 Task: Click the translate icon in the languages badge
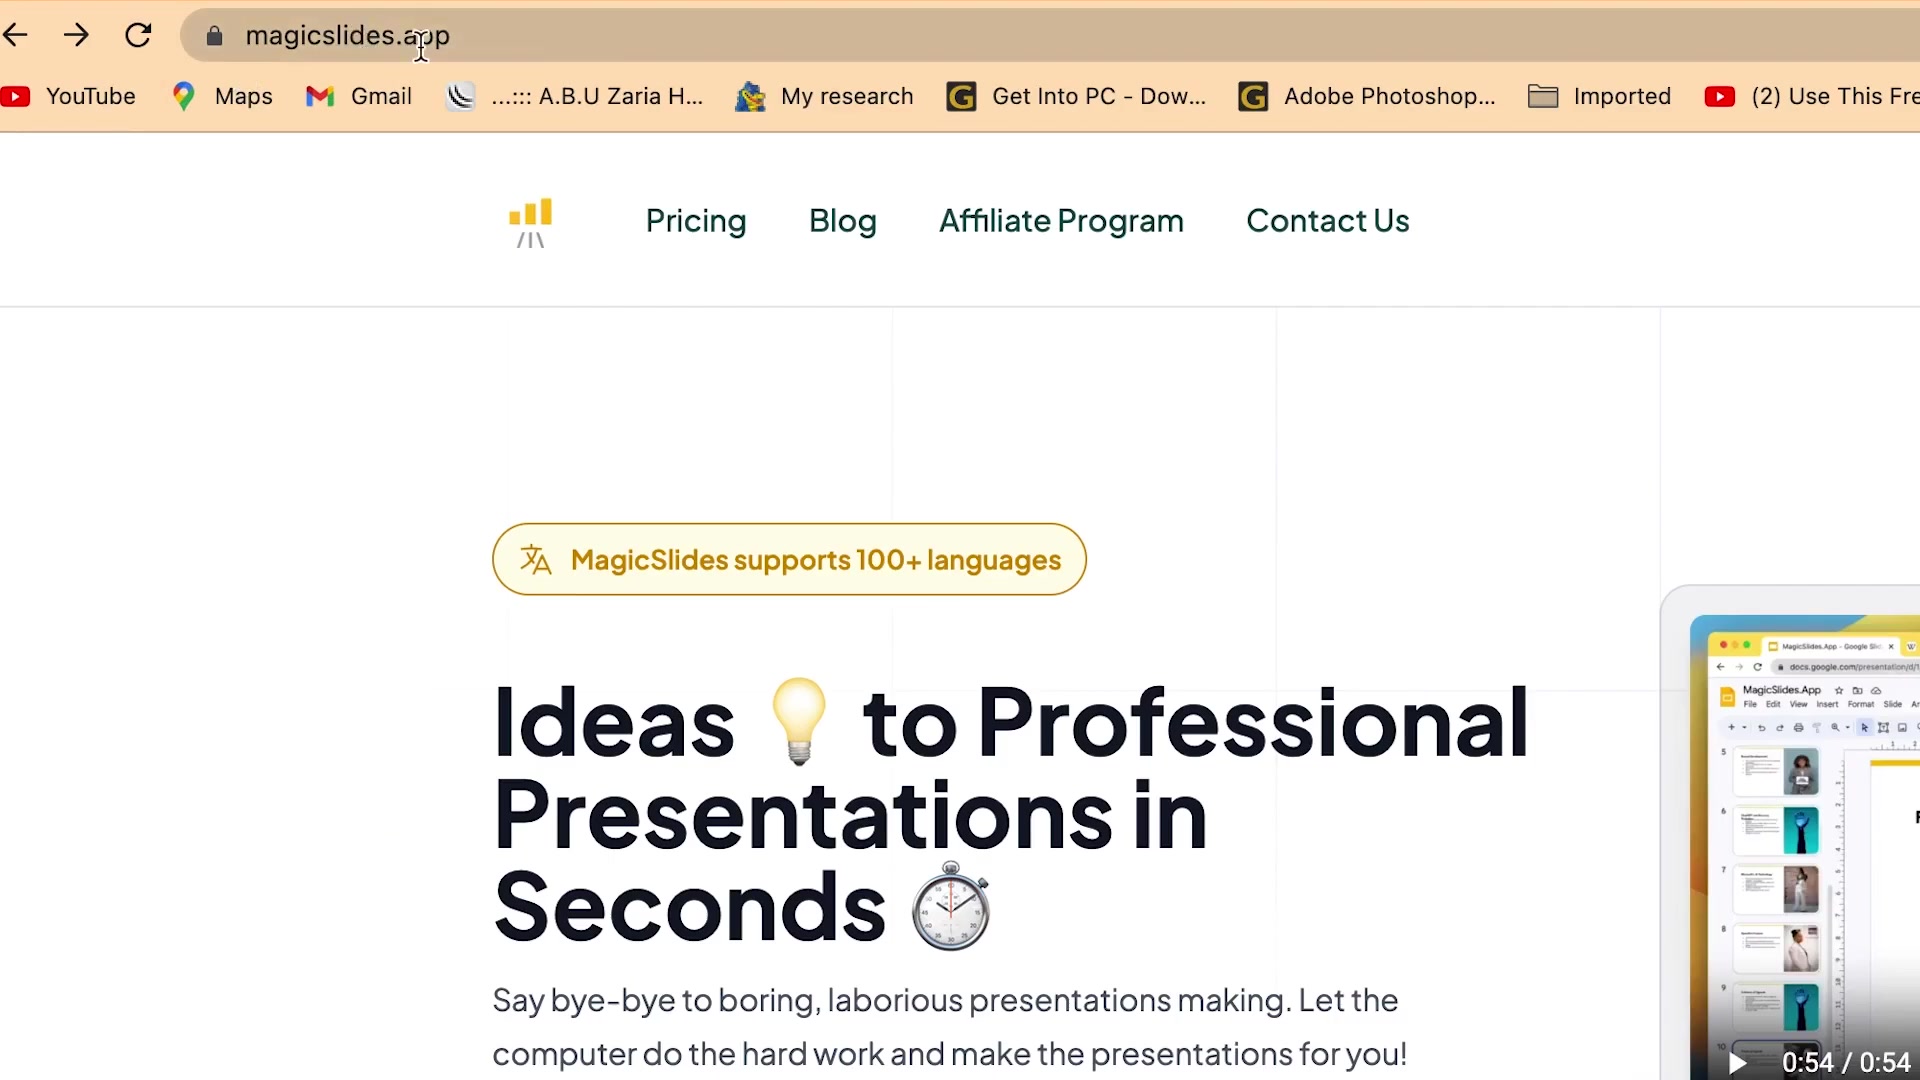pos(536,560)
